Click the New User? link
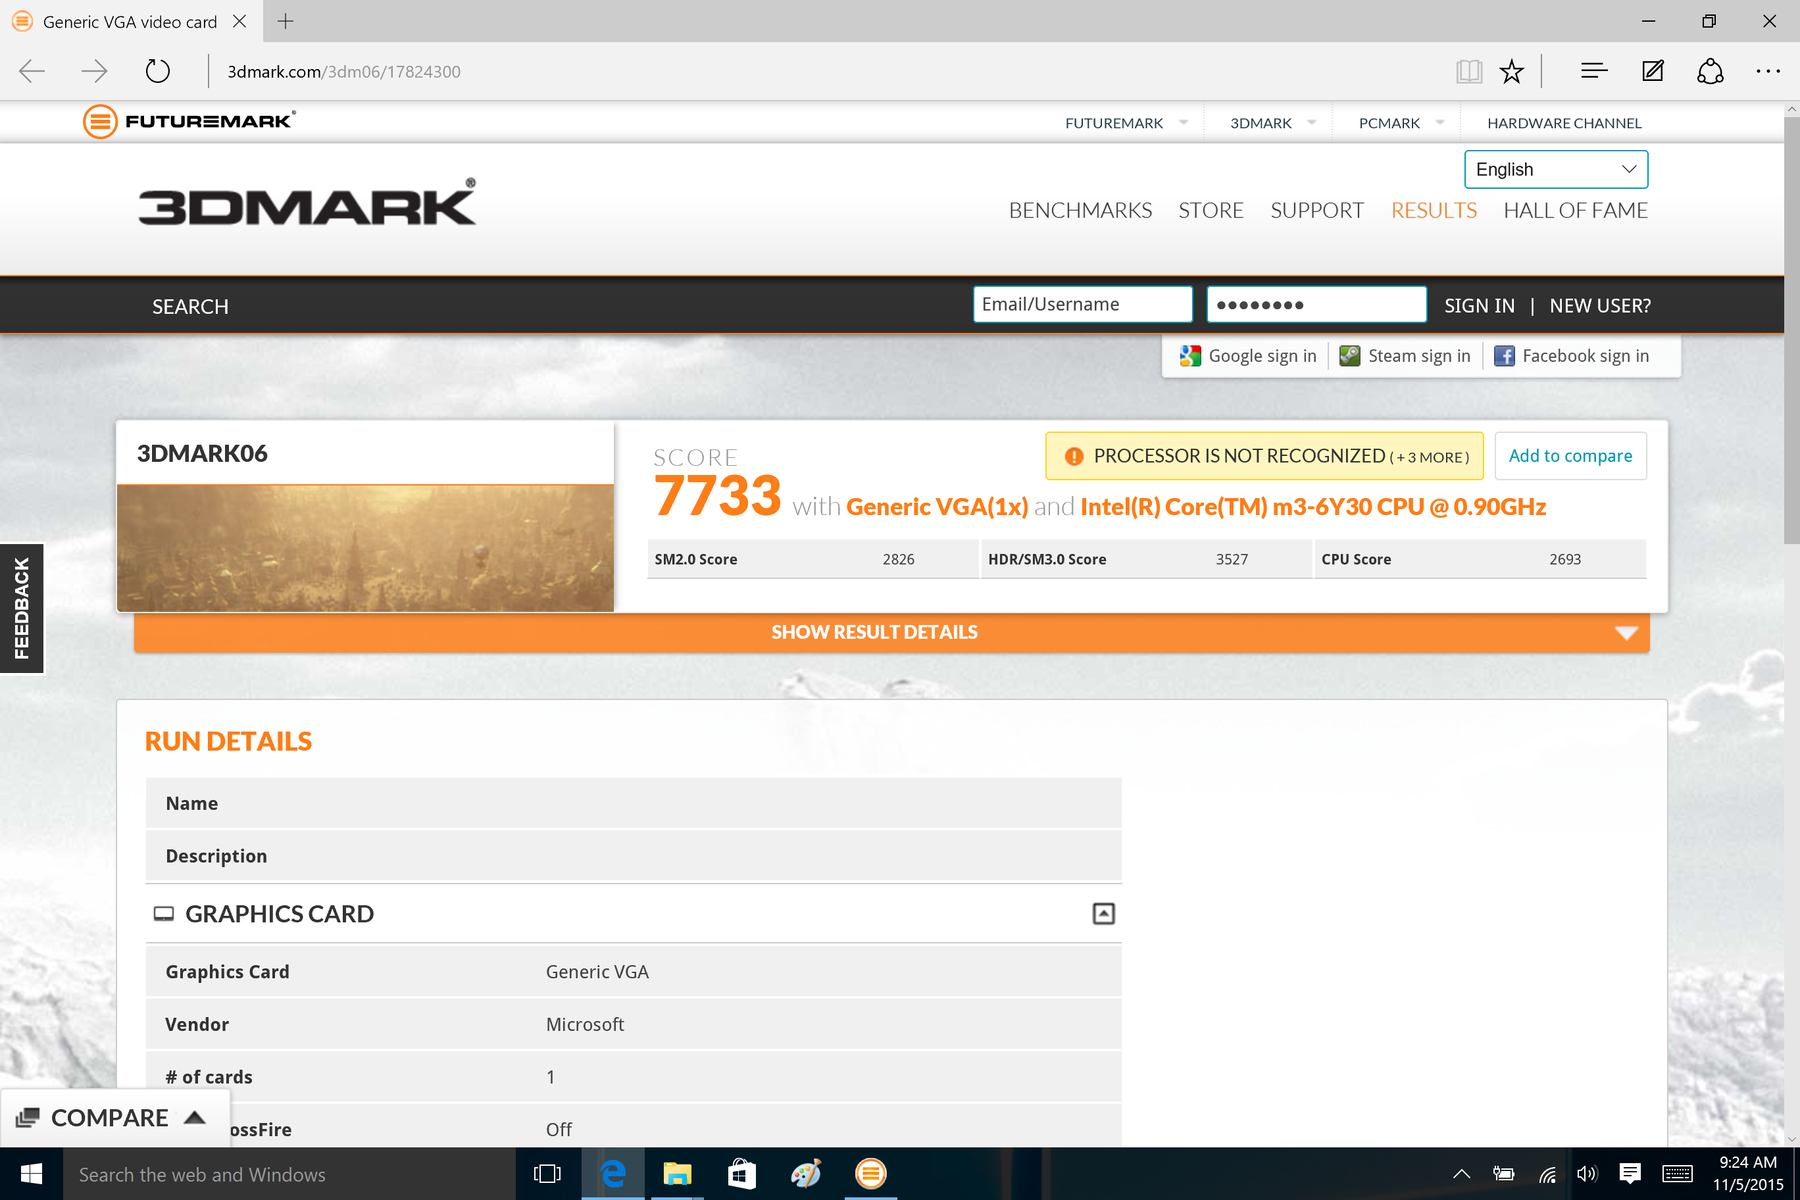The height and width of the screenshot is (1200, 1800). 1600,305
